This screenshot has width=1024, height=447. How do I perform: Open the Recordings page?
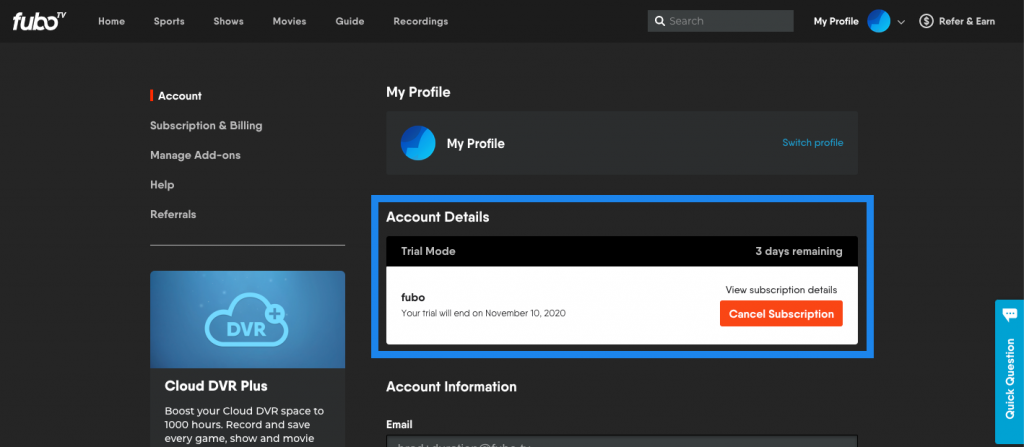[421, 21]
